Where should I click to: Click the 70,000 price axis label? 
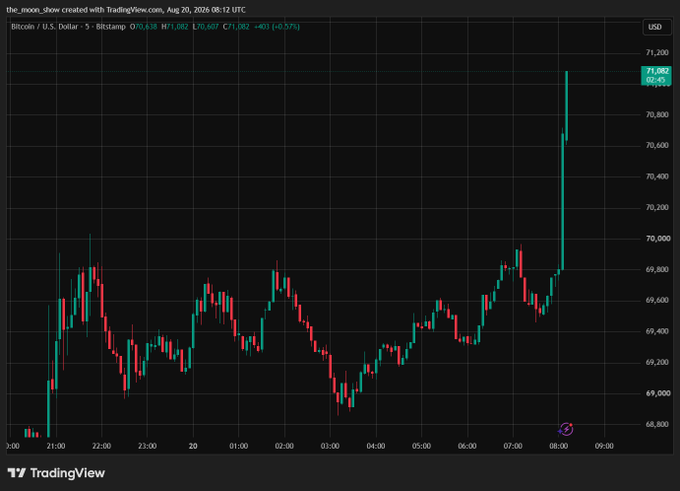click(x=657, y=239)
